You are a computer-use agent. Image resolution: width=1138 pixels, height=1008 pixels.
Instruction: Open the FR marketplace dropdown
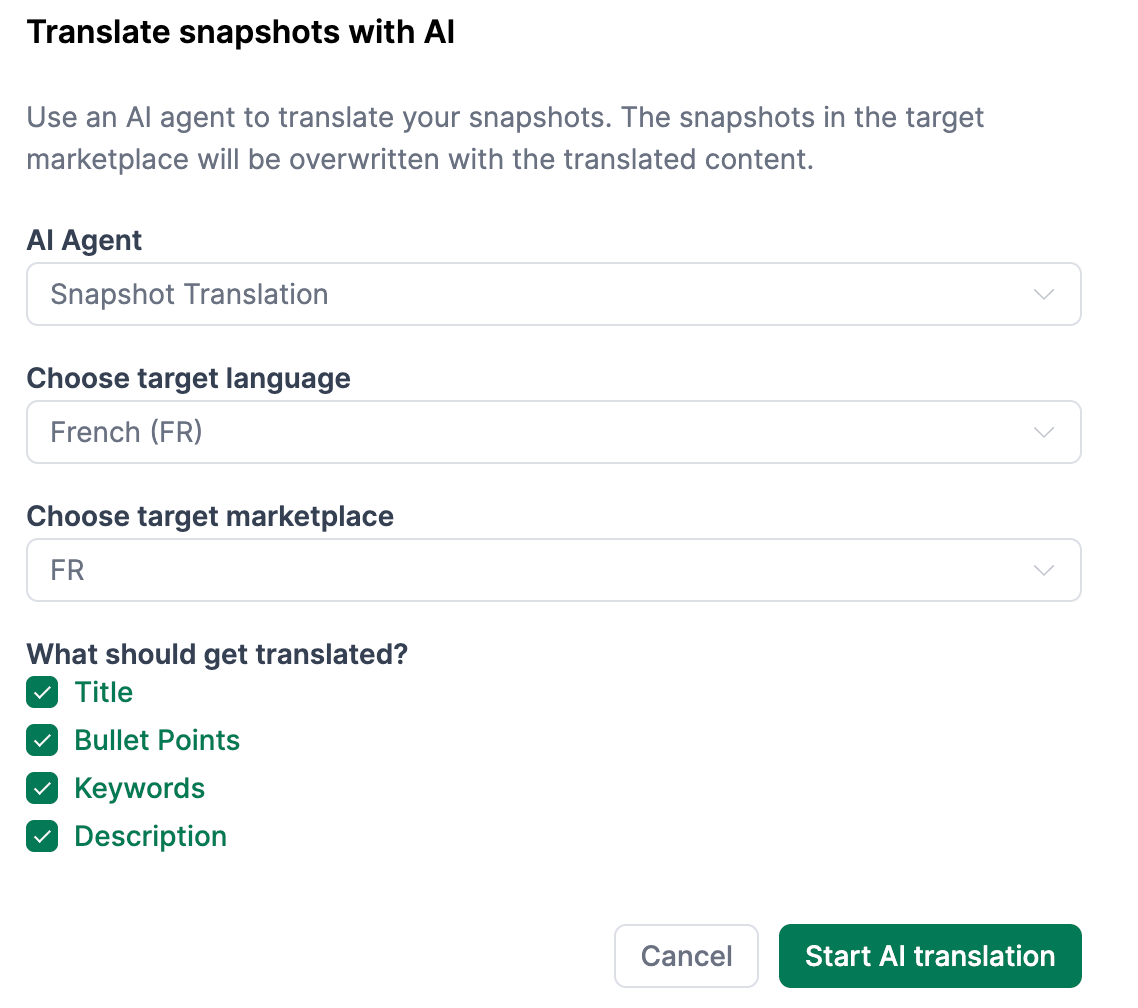point(554,570)
